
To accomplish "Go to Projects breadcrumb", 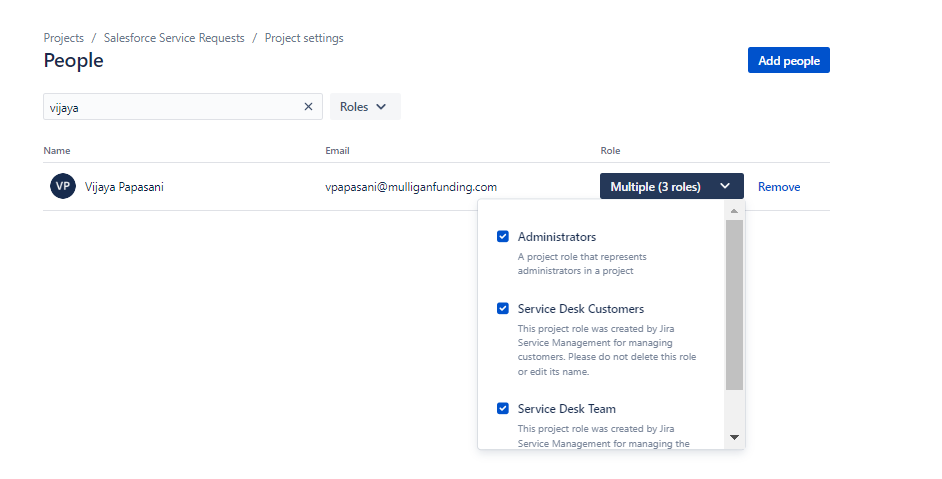I will pyautogui.click(x=64, y=38).
